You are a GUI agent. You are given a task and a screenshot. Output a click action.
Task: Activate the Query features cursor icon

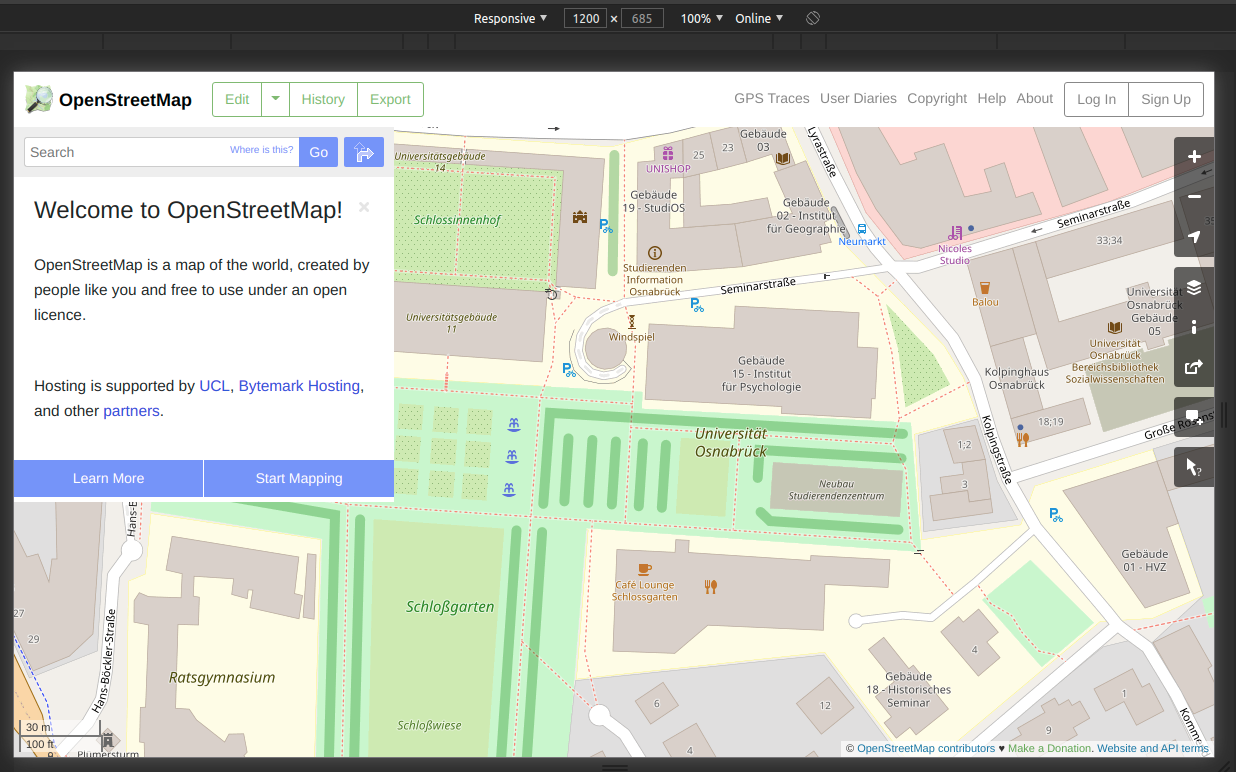point(1194,467)
